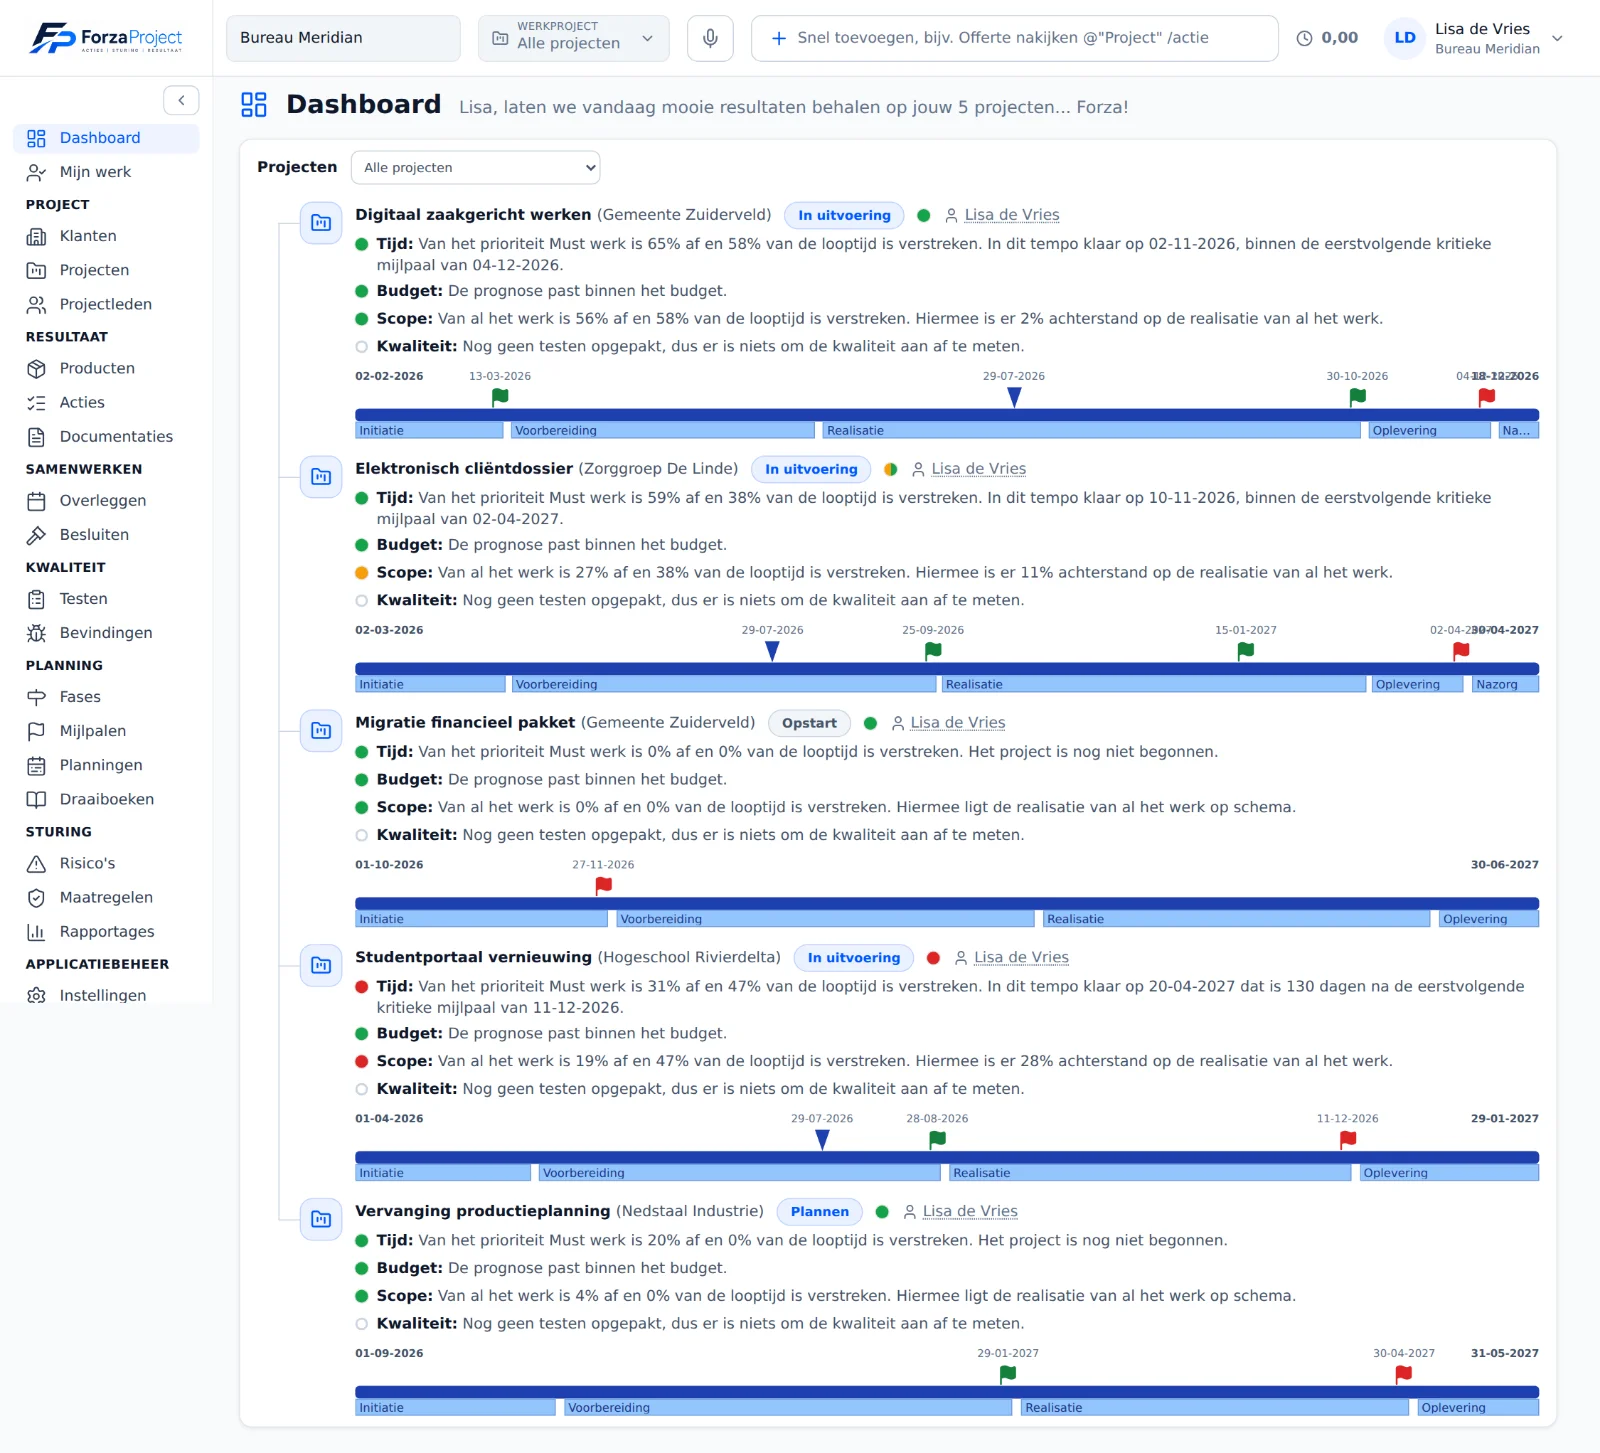Click the Plannen status badge
1600x1453 pixels.
[x=819, y=1211]
